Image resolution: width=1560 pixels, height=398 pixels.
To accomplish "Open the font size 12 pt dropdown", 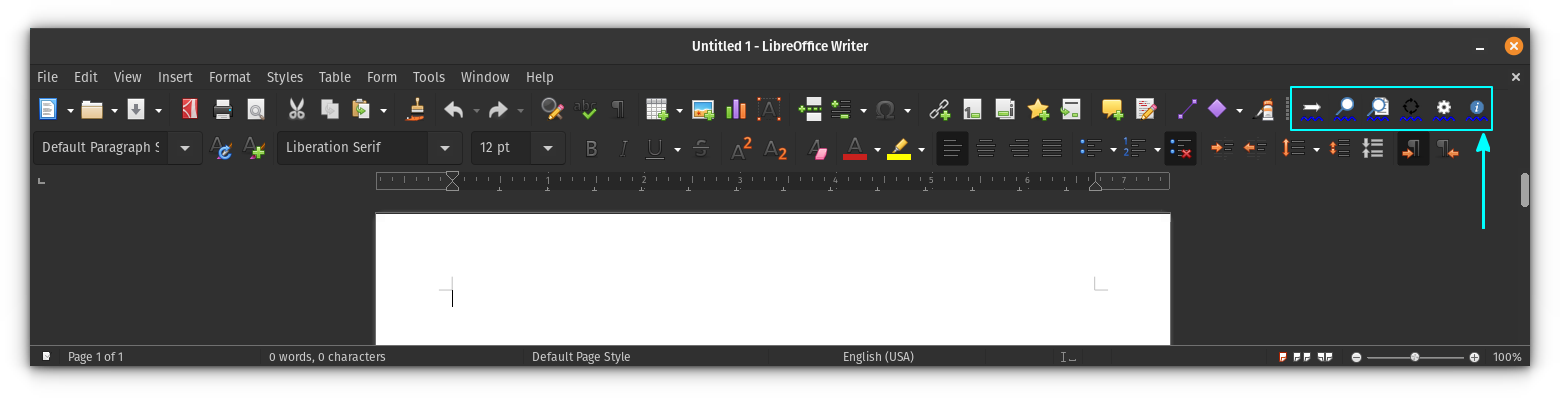I will tap(548, 148).
